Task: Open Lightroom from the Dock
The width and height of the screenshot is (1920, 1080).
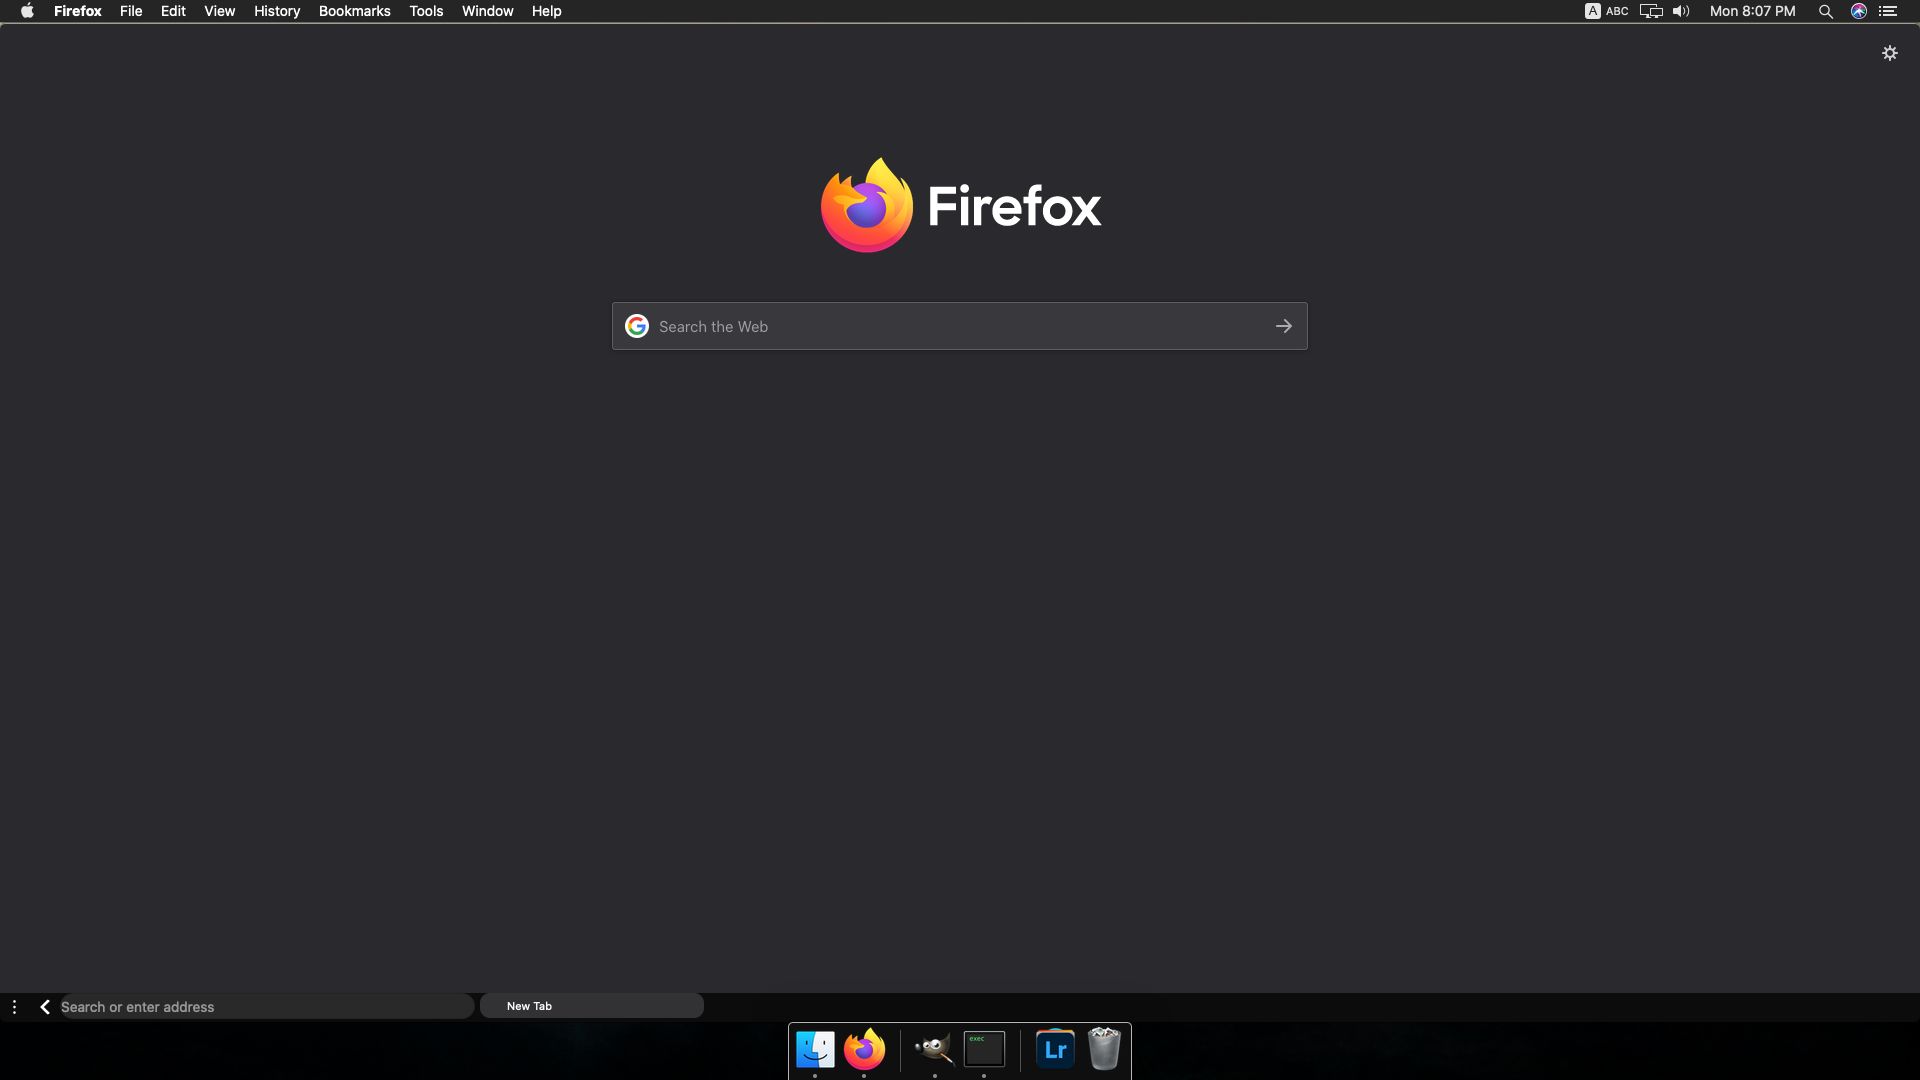Action: [x=1054, y=1050]
